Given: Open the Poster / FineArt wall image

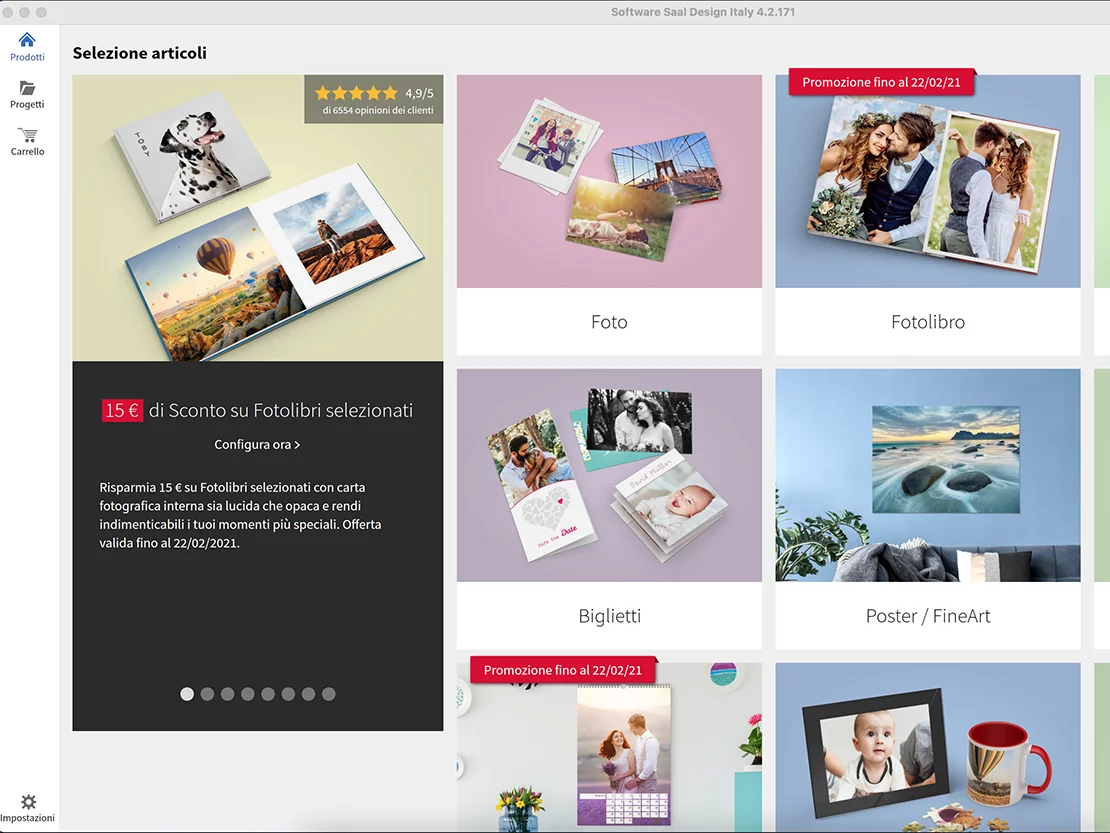Looking at the screenshot, I should pos(927,475).
